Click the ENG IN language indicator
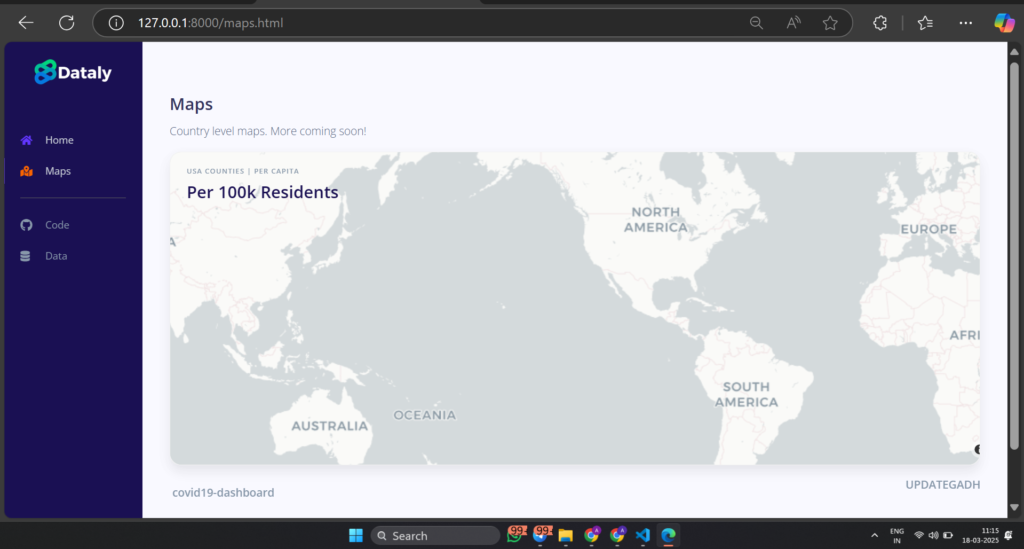Screen dimensions: 1024x549 click(x=897, y=535)
